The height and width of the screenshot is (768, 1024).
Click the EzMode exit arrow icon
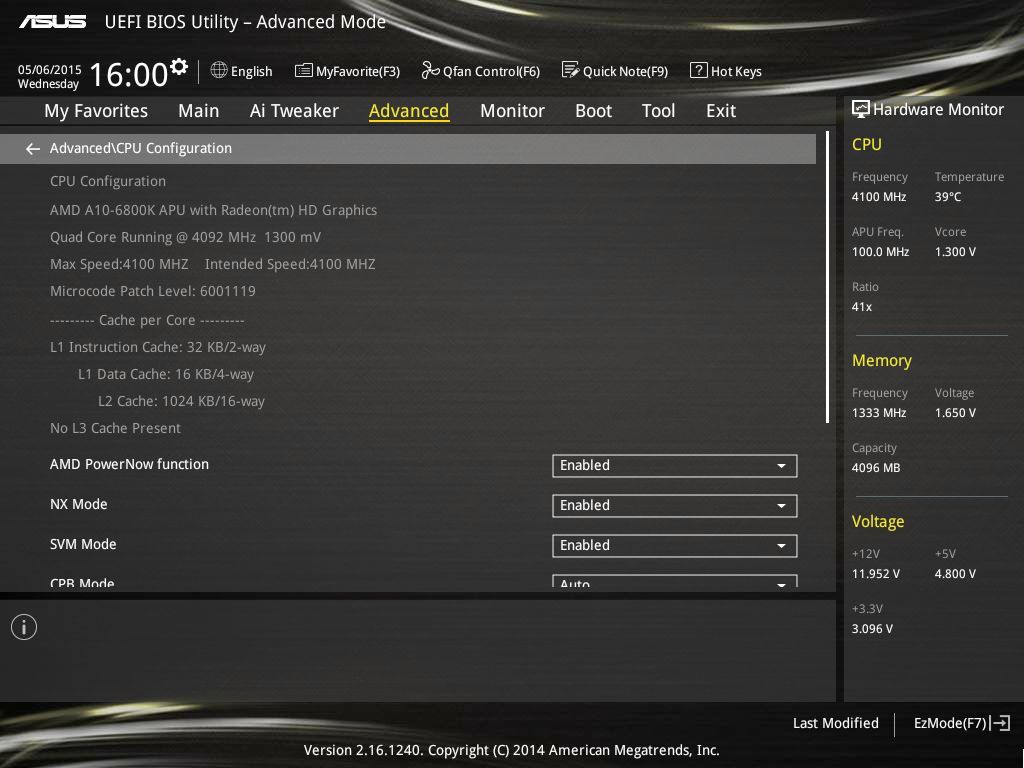tap(1000, 723)
